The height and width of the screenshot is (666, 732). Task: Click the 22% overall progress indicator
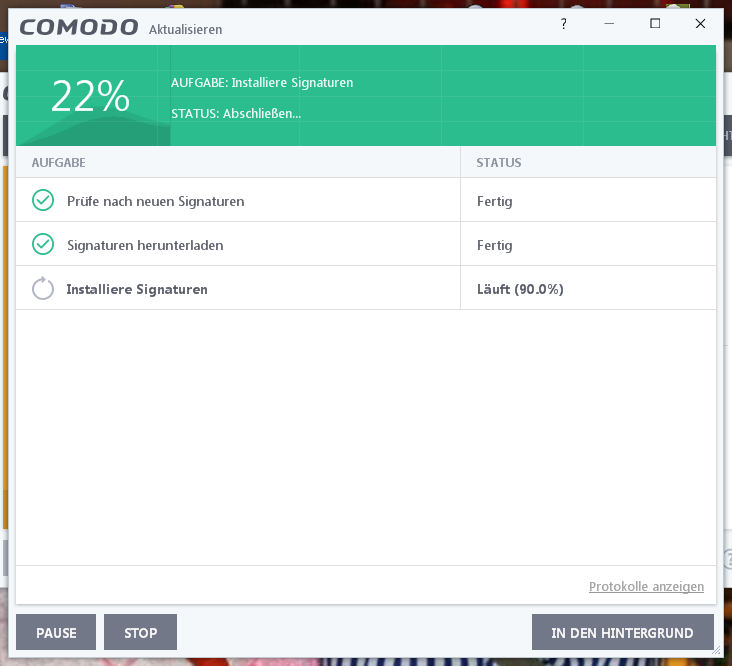(x=90, y=96)
